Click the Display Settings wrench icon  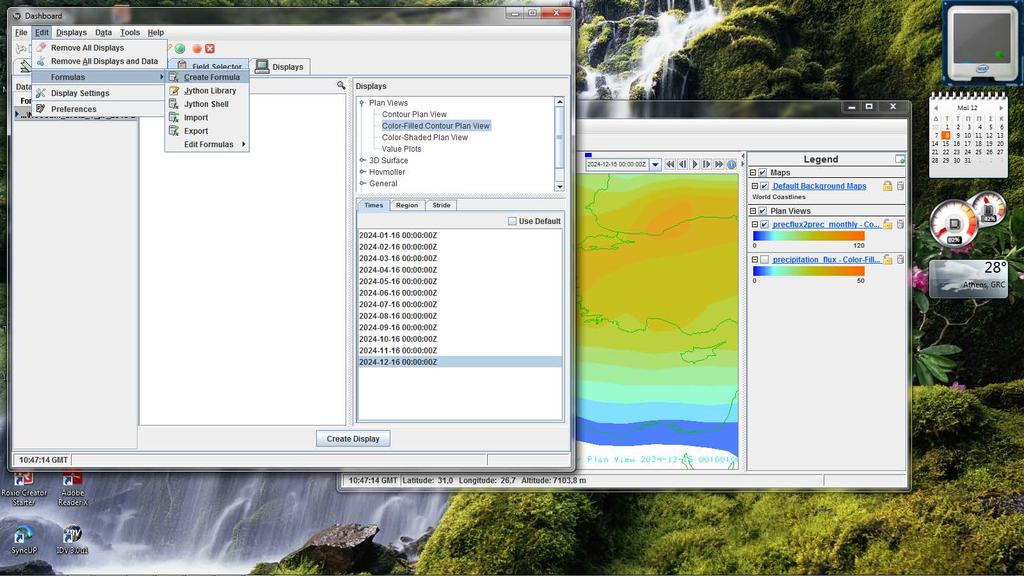pyautogui.click(x=40, y=93)
